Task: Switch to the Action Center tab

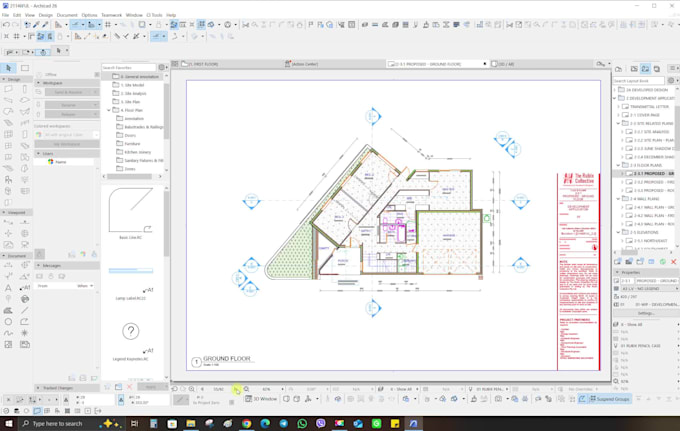Action: pyautogui.click(x=304, y=64)
